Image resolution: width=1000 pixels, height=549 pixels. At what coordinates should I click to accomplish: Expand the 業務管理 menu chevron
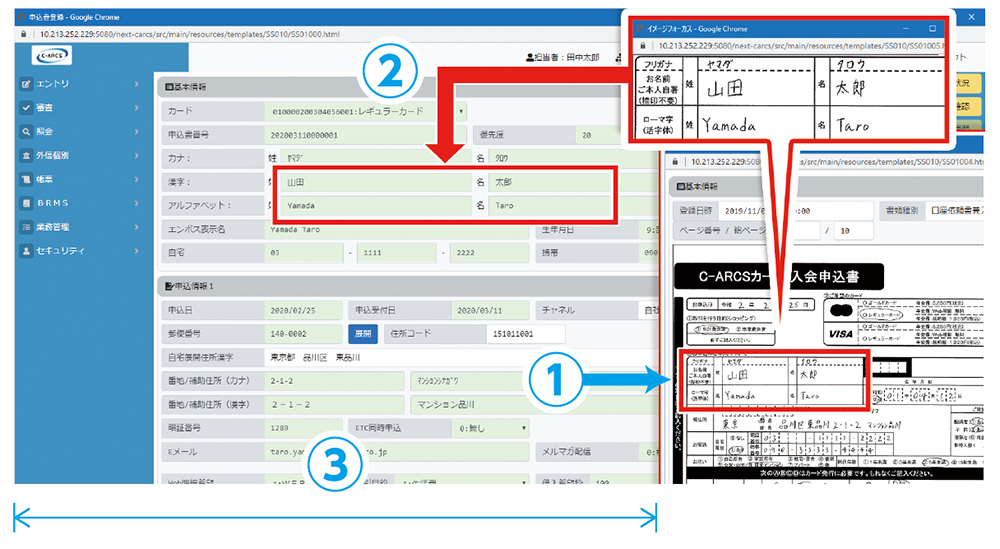(x=136, y=227)
